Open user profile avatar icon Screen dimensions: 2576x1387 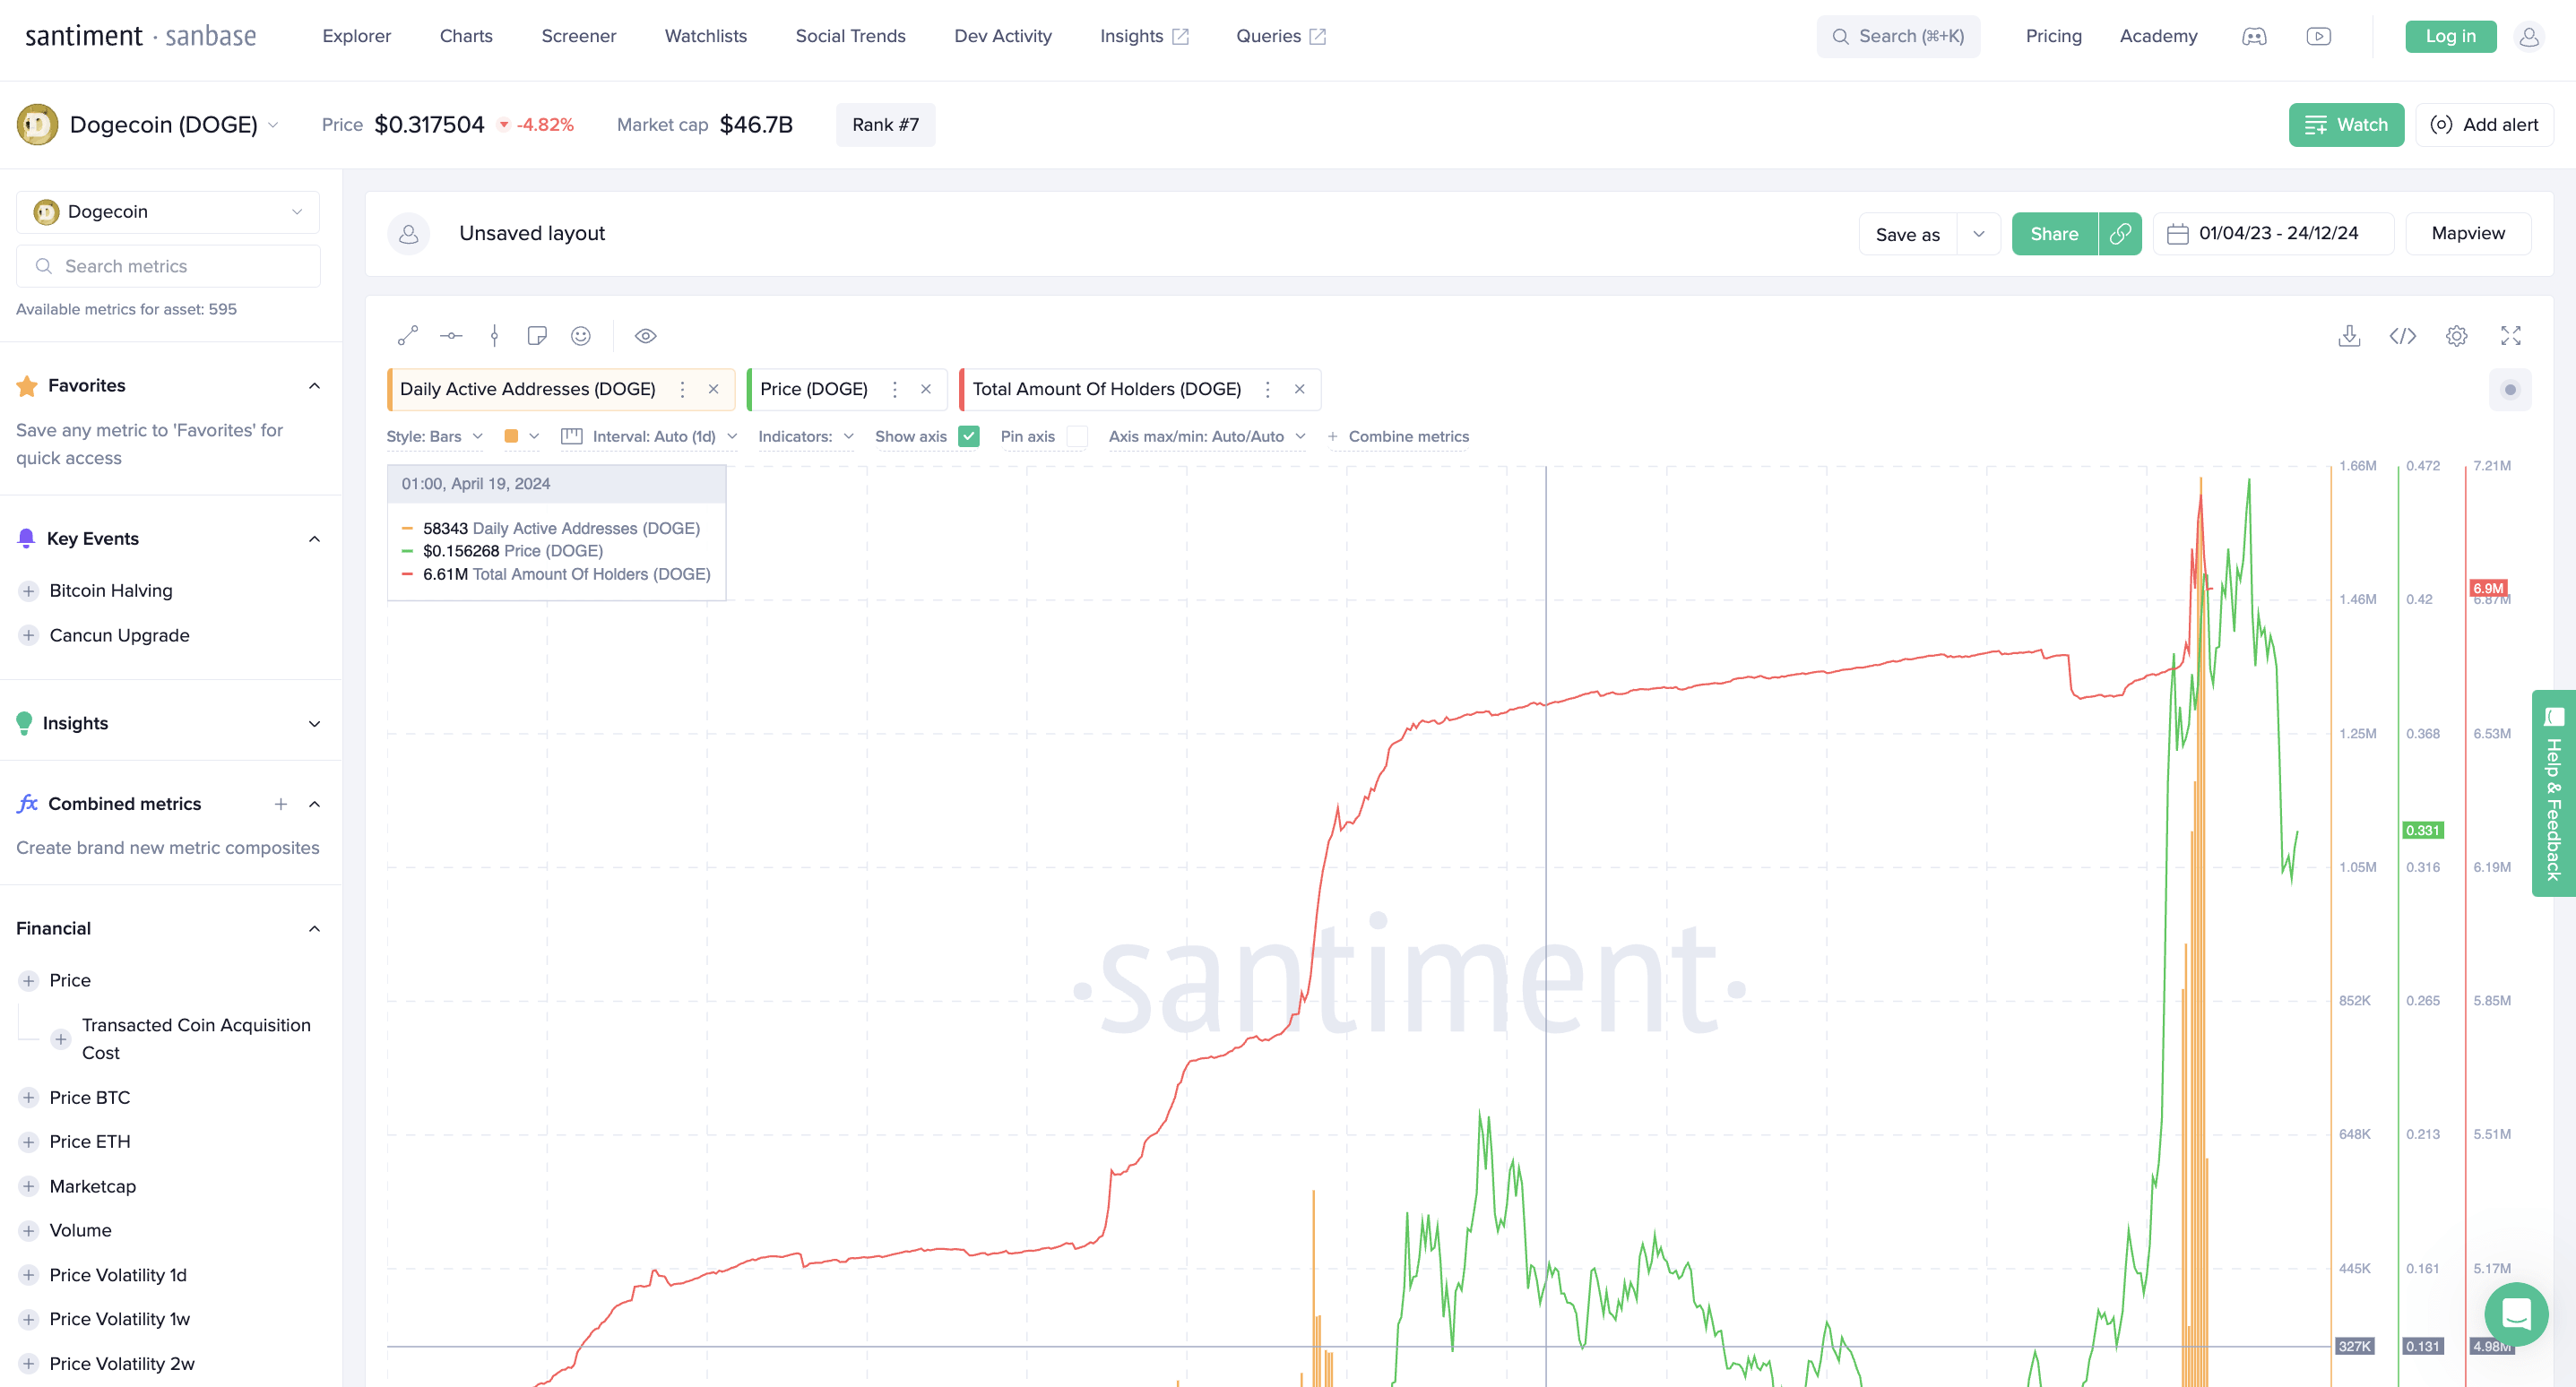tap(2529, 36)
